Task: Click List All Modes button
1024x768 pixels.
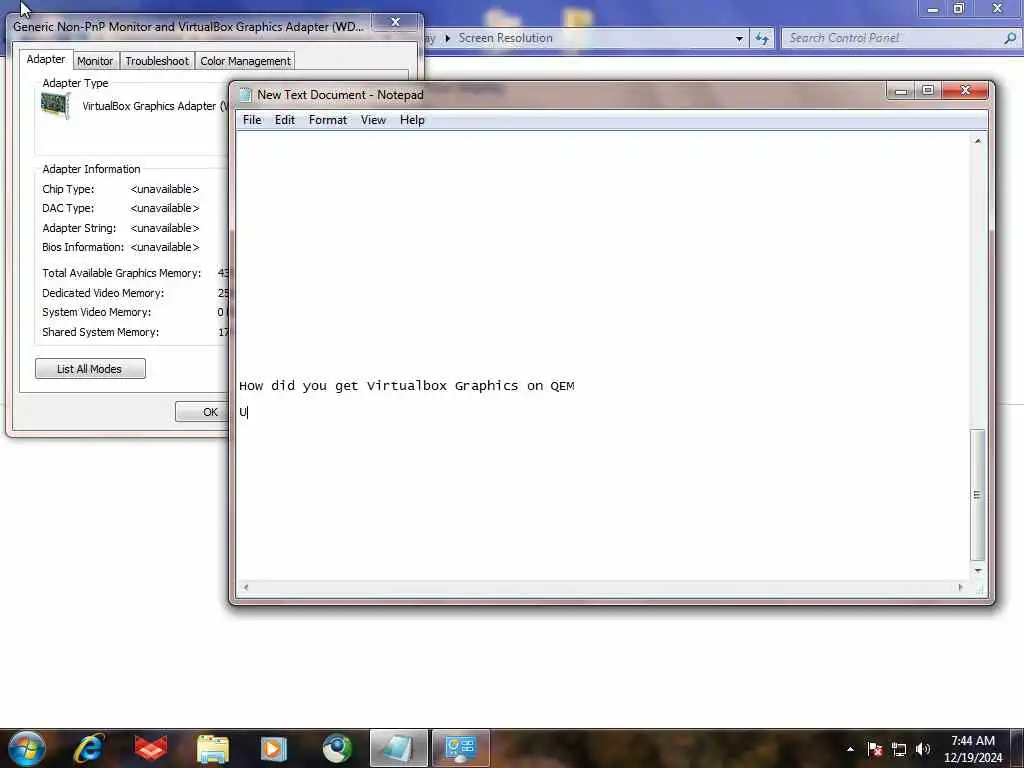Action: pyautogui.click(x=90, y=369)
